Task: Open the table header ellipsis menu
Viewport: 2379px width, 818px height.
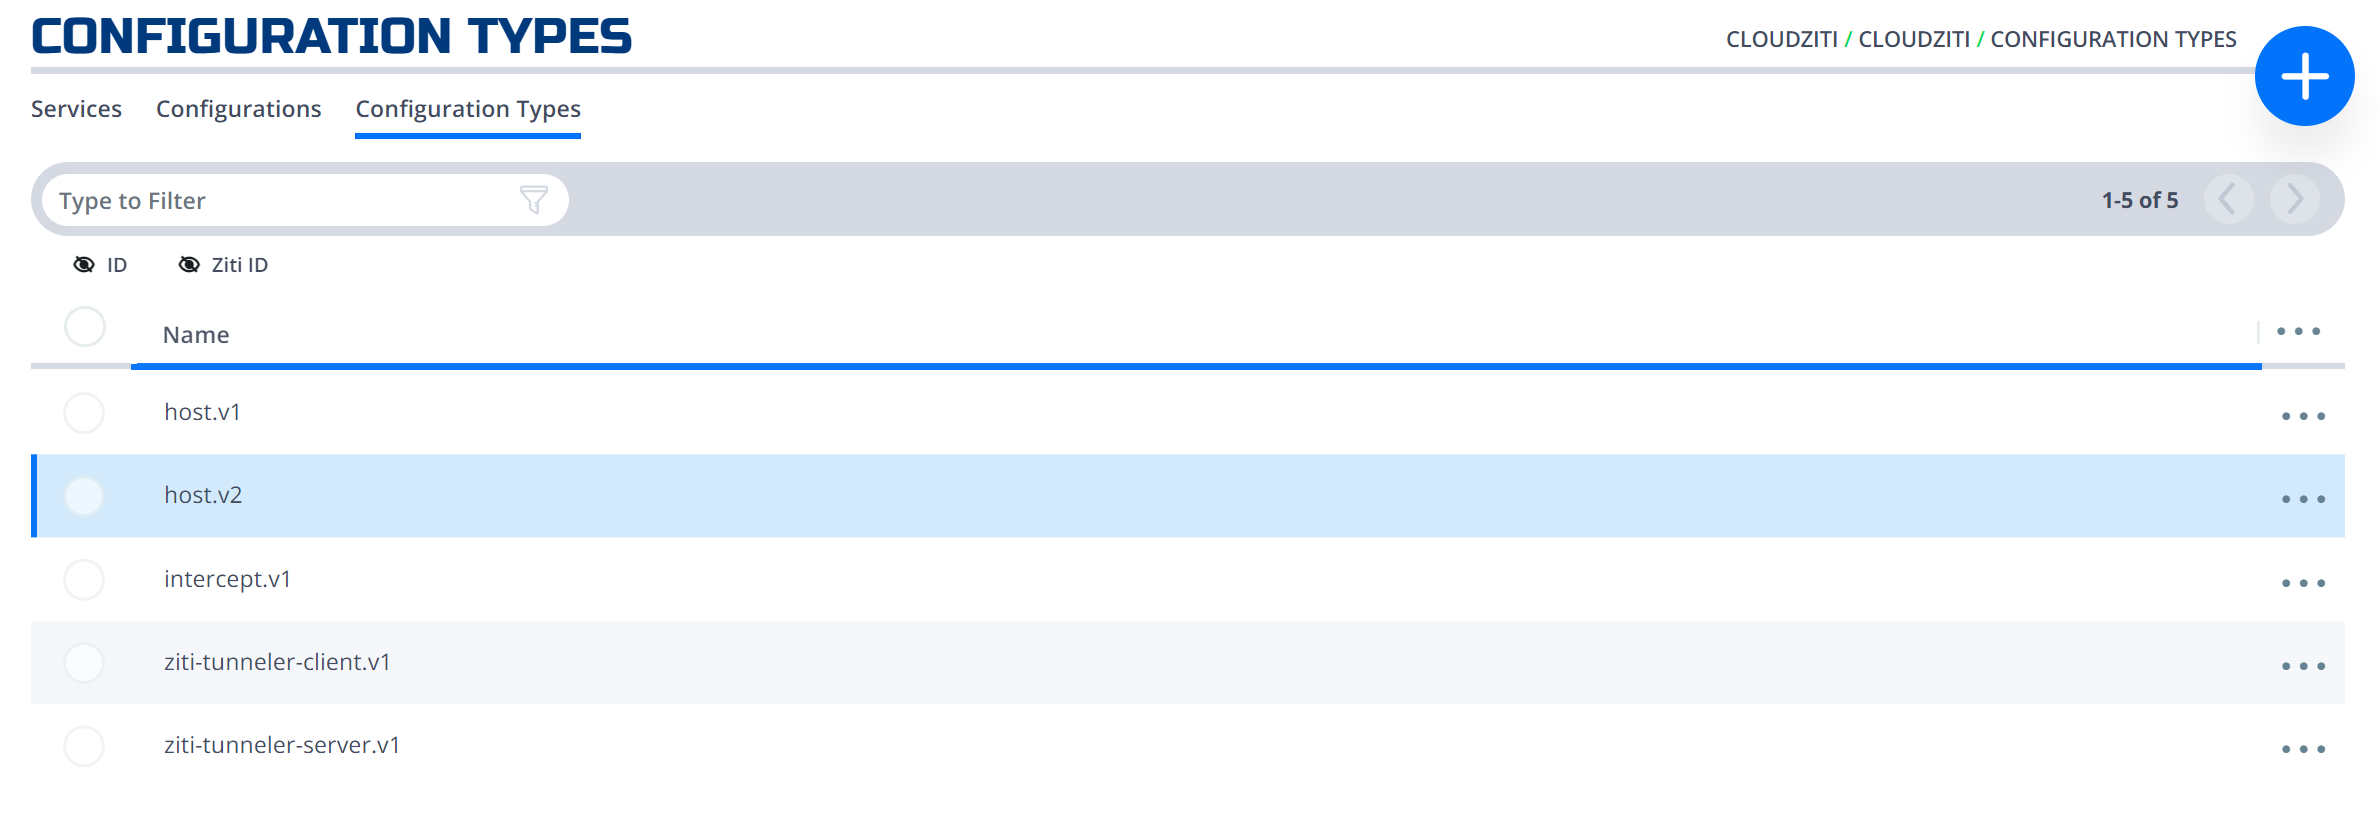Action: [2298, 331]
